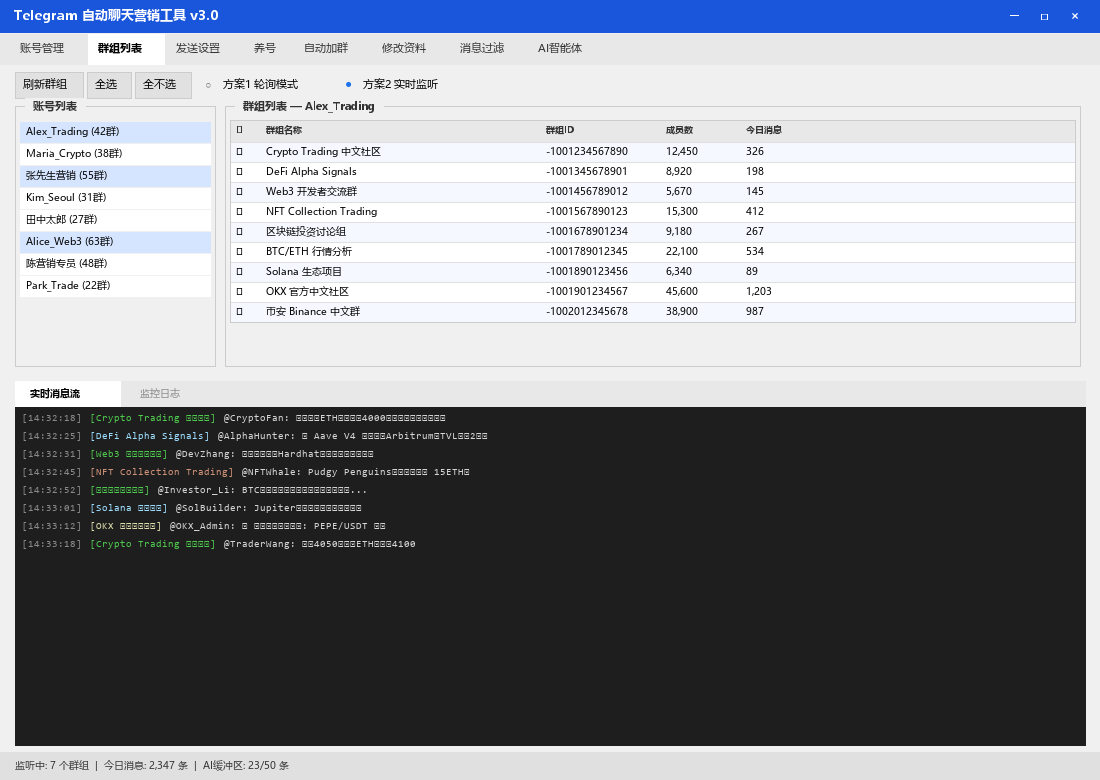Viewport: 1100px width, 780px height.
Task: Sort by the 成员数 column header
Action: [x=680, y=130]
